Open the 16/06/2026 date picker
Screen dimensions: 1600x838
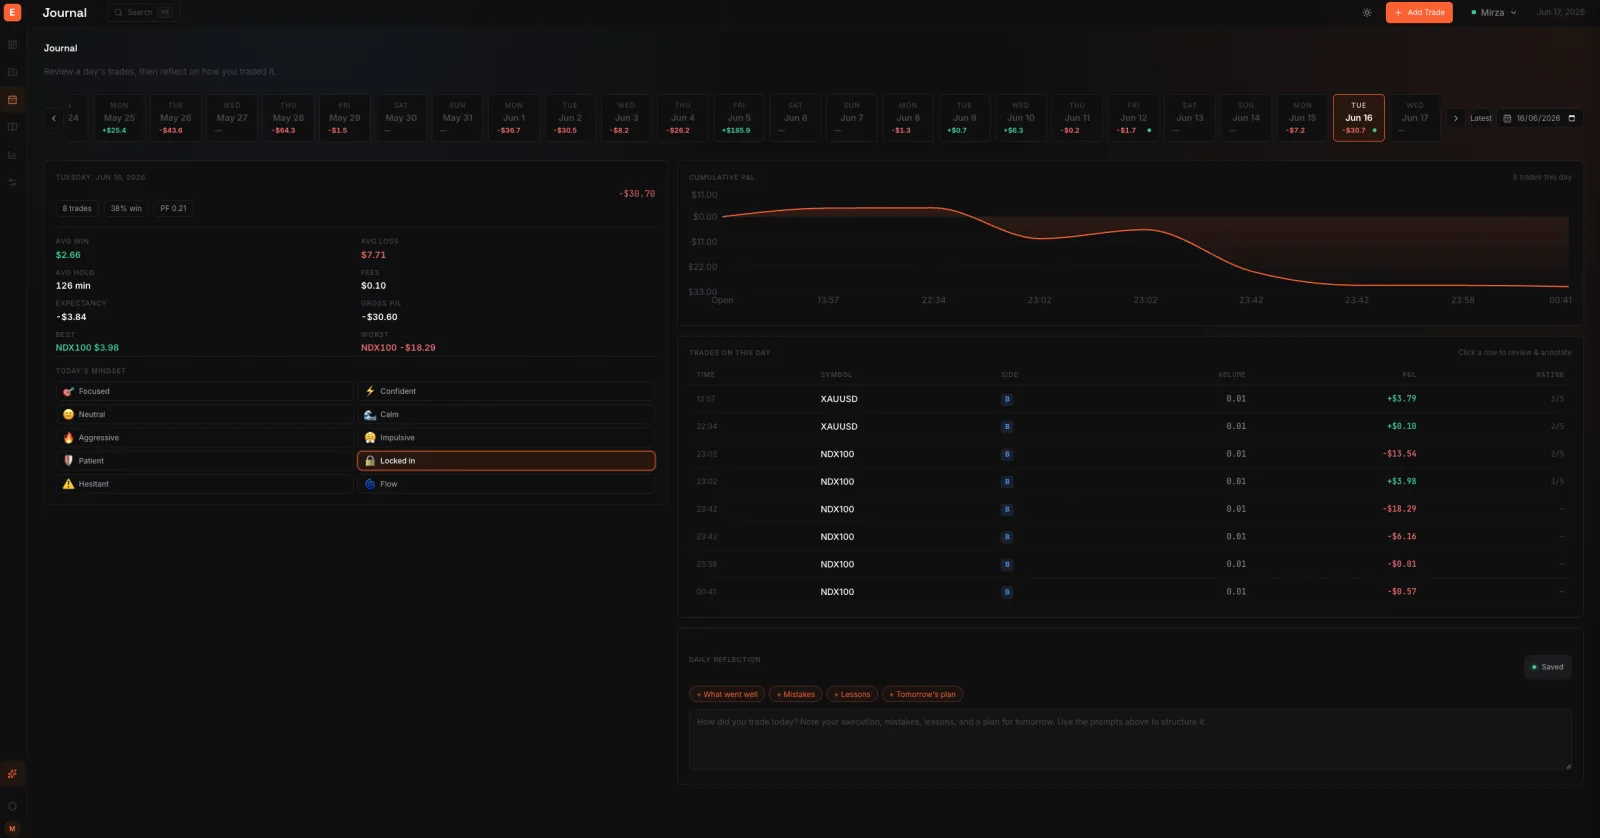[1540, 118]
